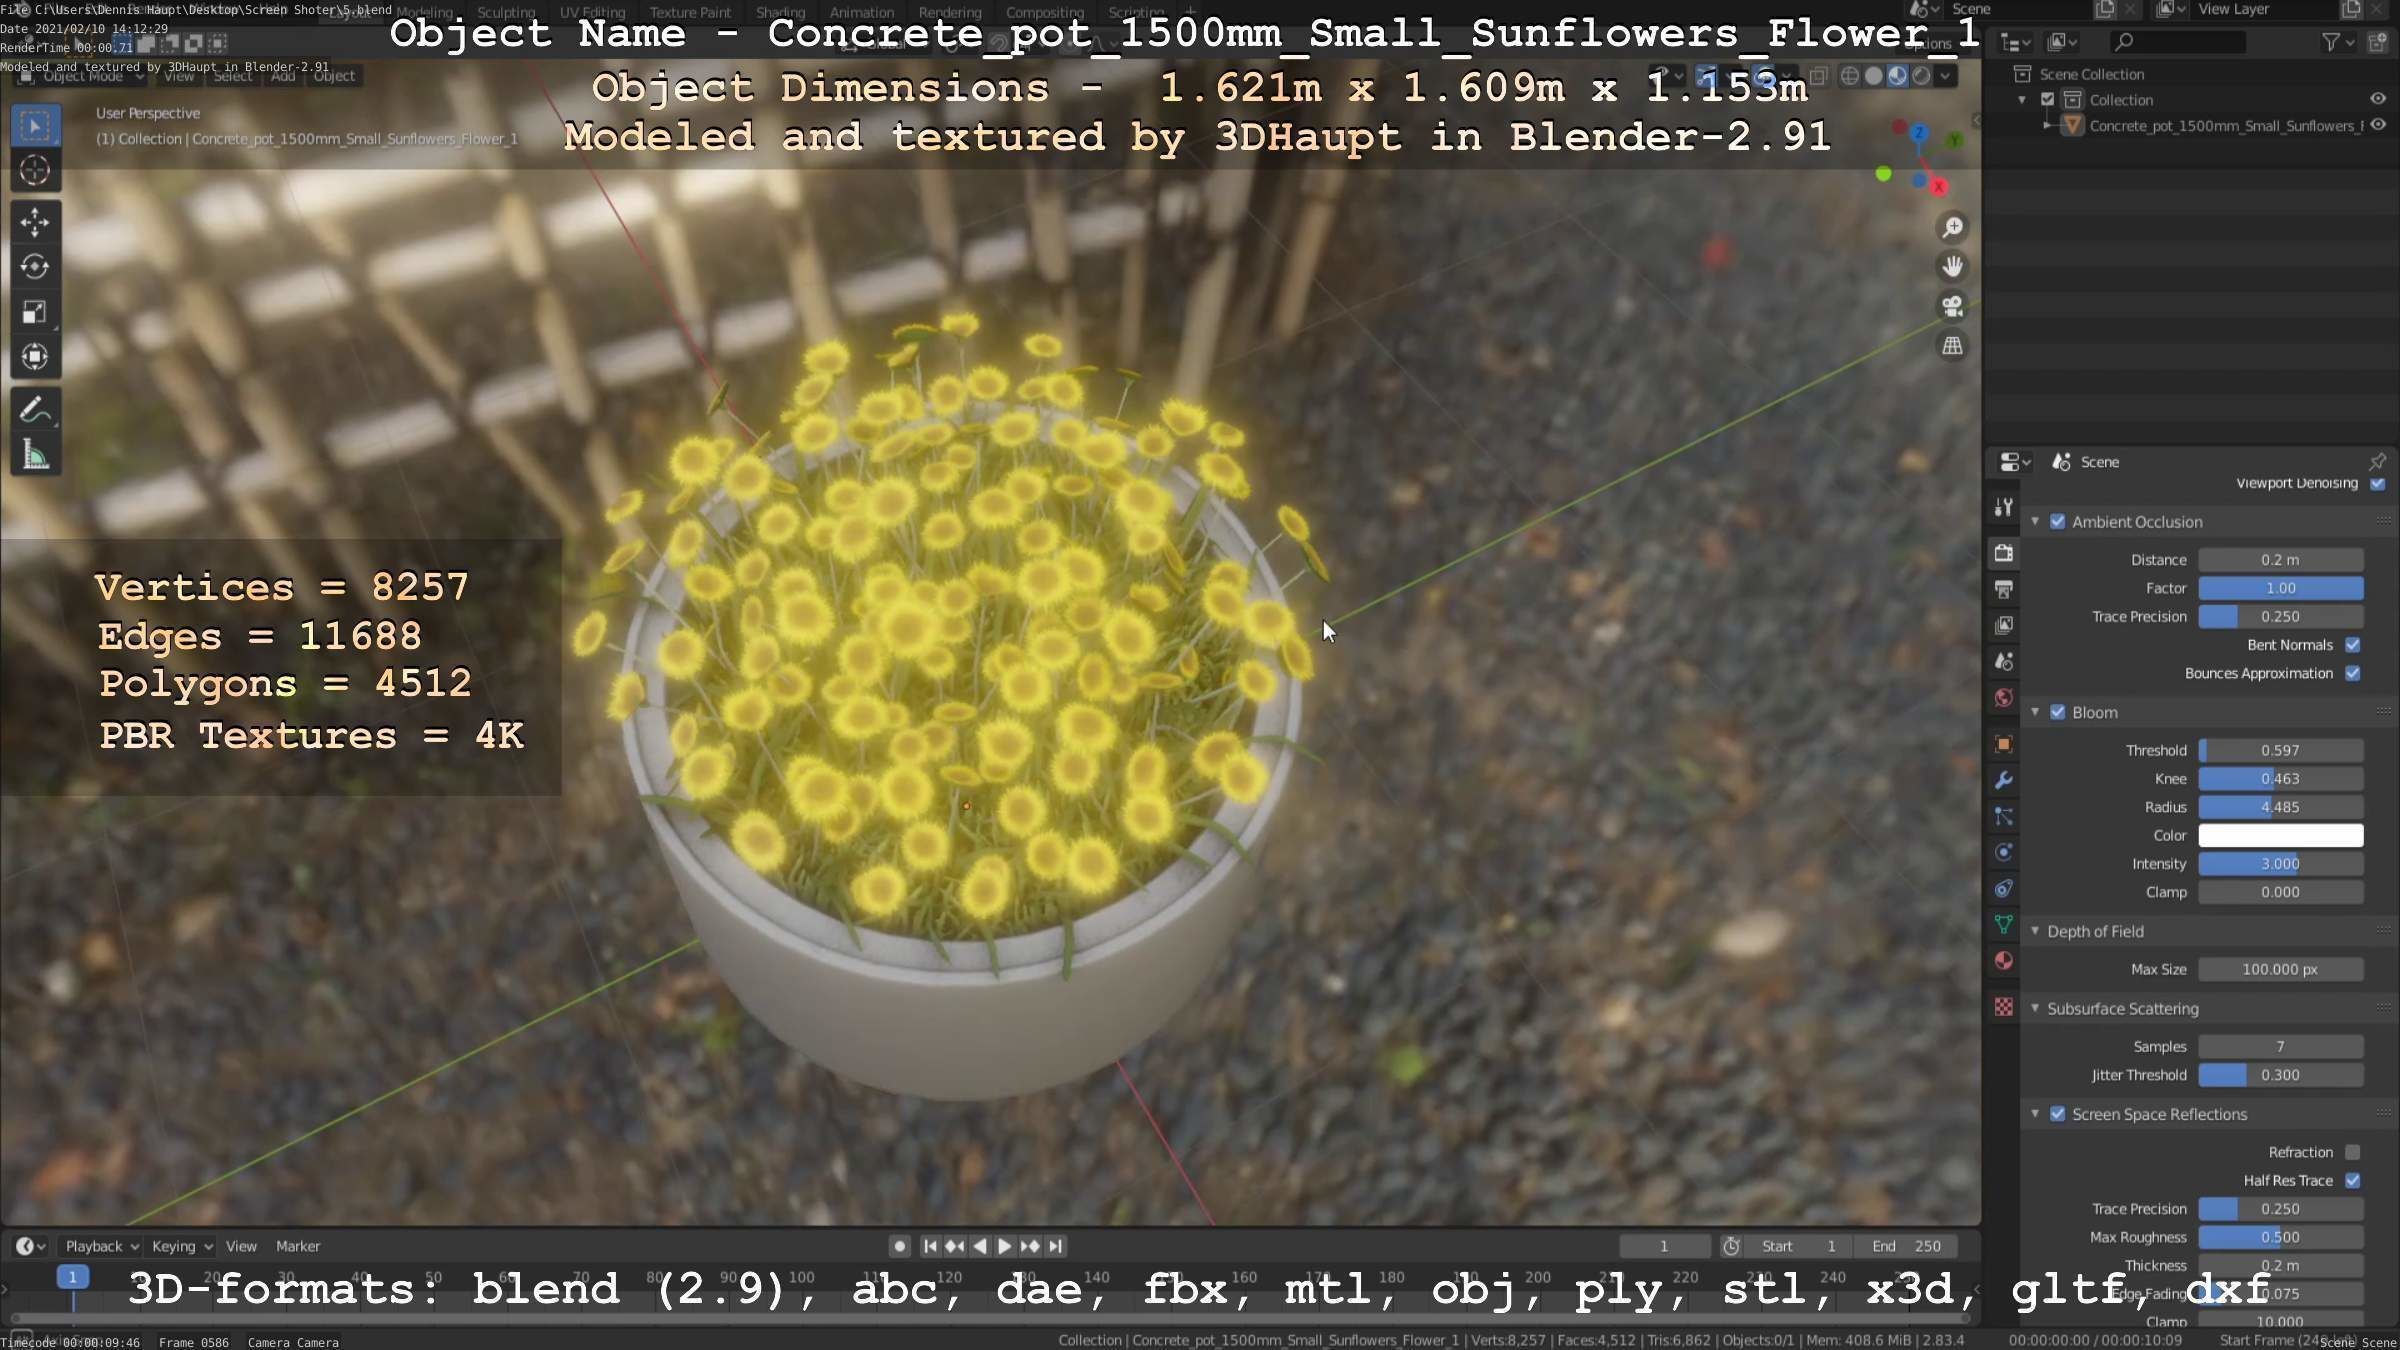
Task: Toggle Viewport Denoising checkbox
Action: pos(2378,484)
